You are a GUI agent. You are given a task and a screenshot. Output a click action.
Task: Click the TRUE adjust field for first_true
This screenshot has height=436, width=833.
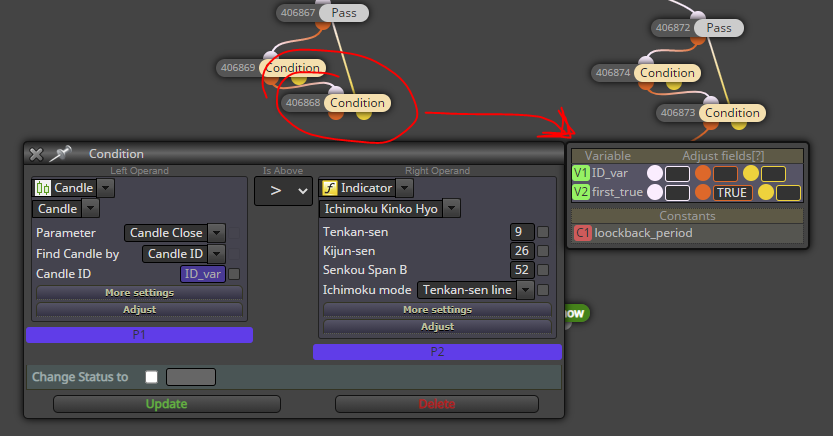pos(732,193)
